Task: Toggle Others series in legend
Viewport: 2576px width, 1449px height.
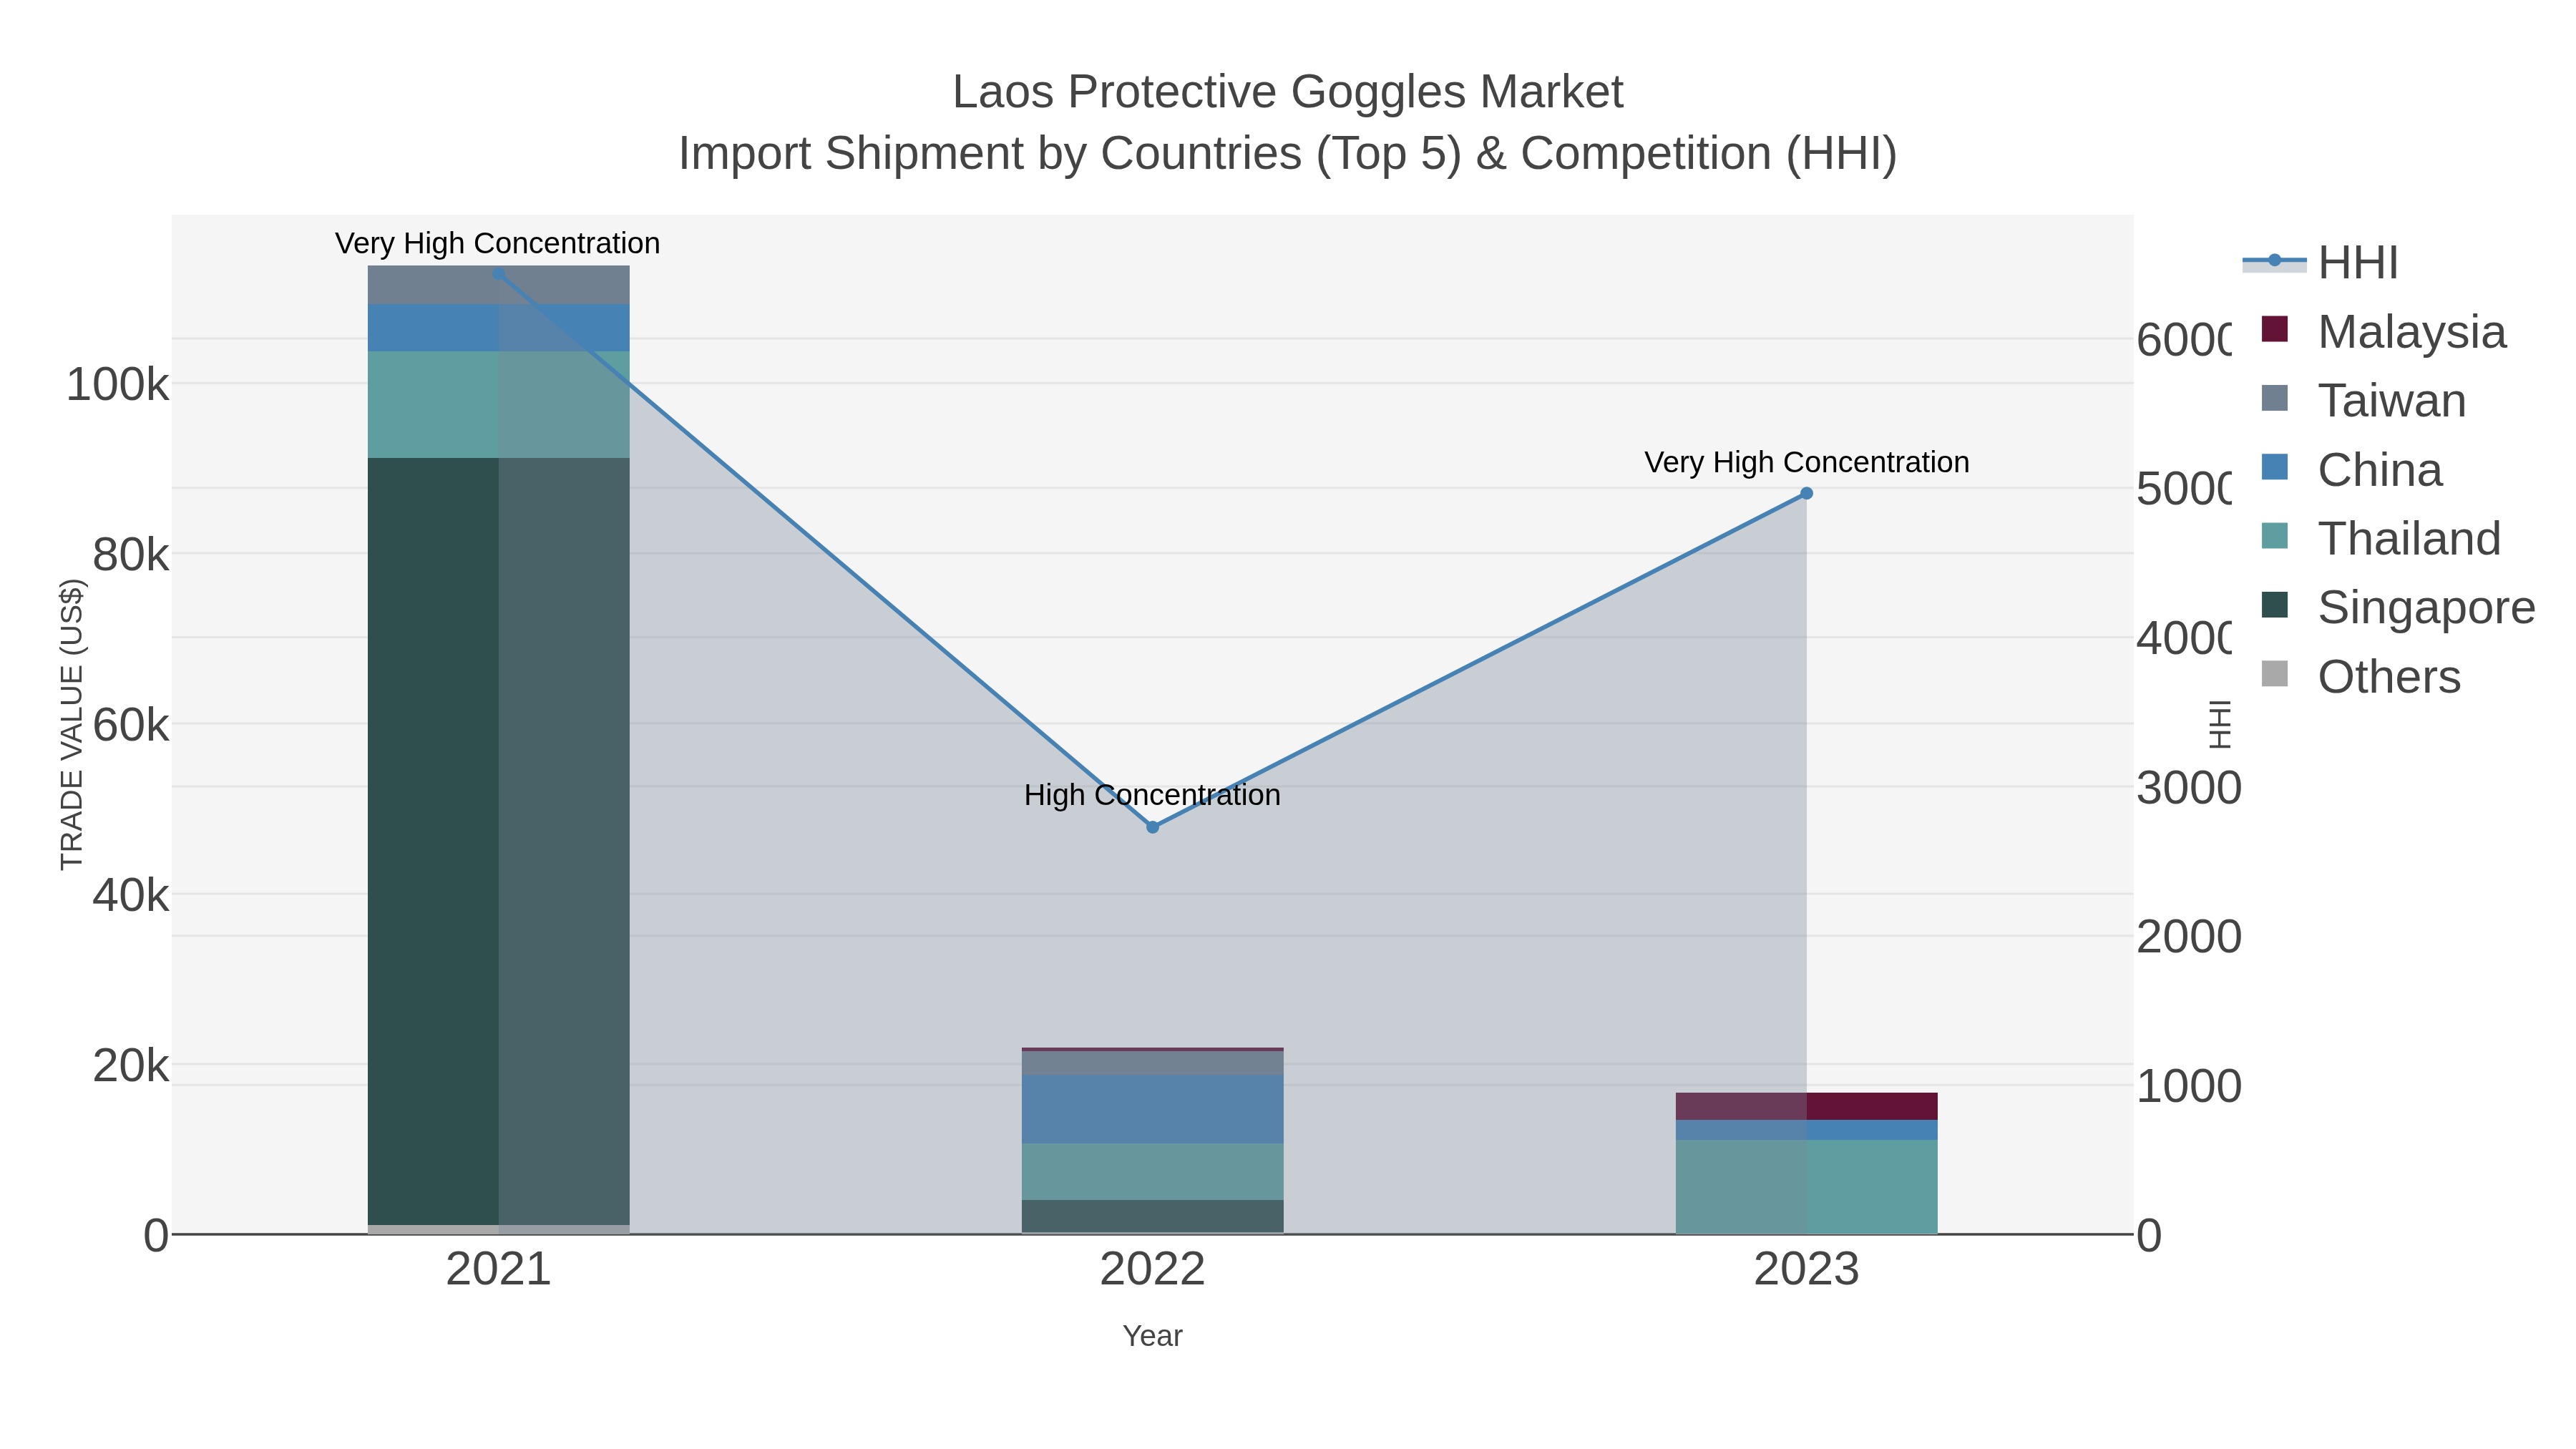Action: pyautogui.click(x=2360, y=677)
